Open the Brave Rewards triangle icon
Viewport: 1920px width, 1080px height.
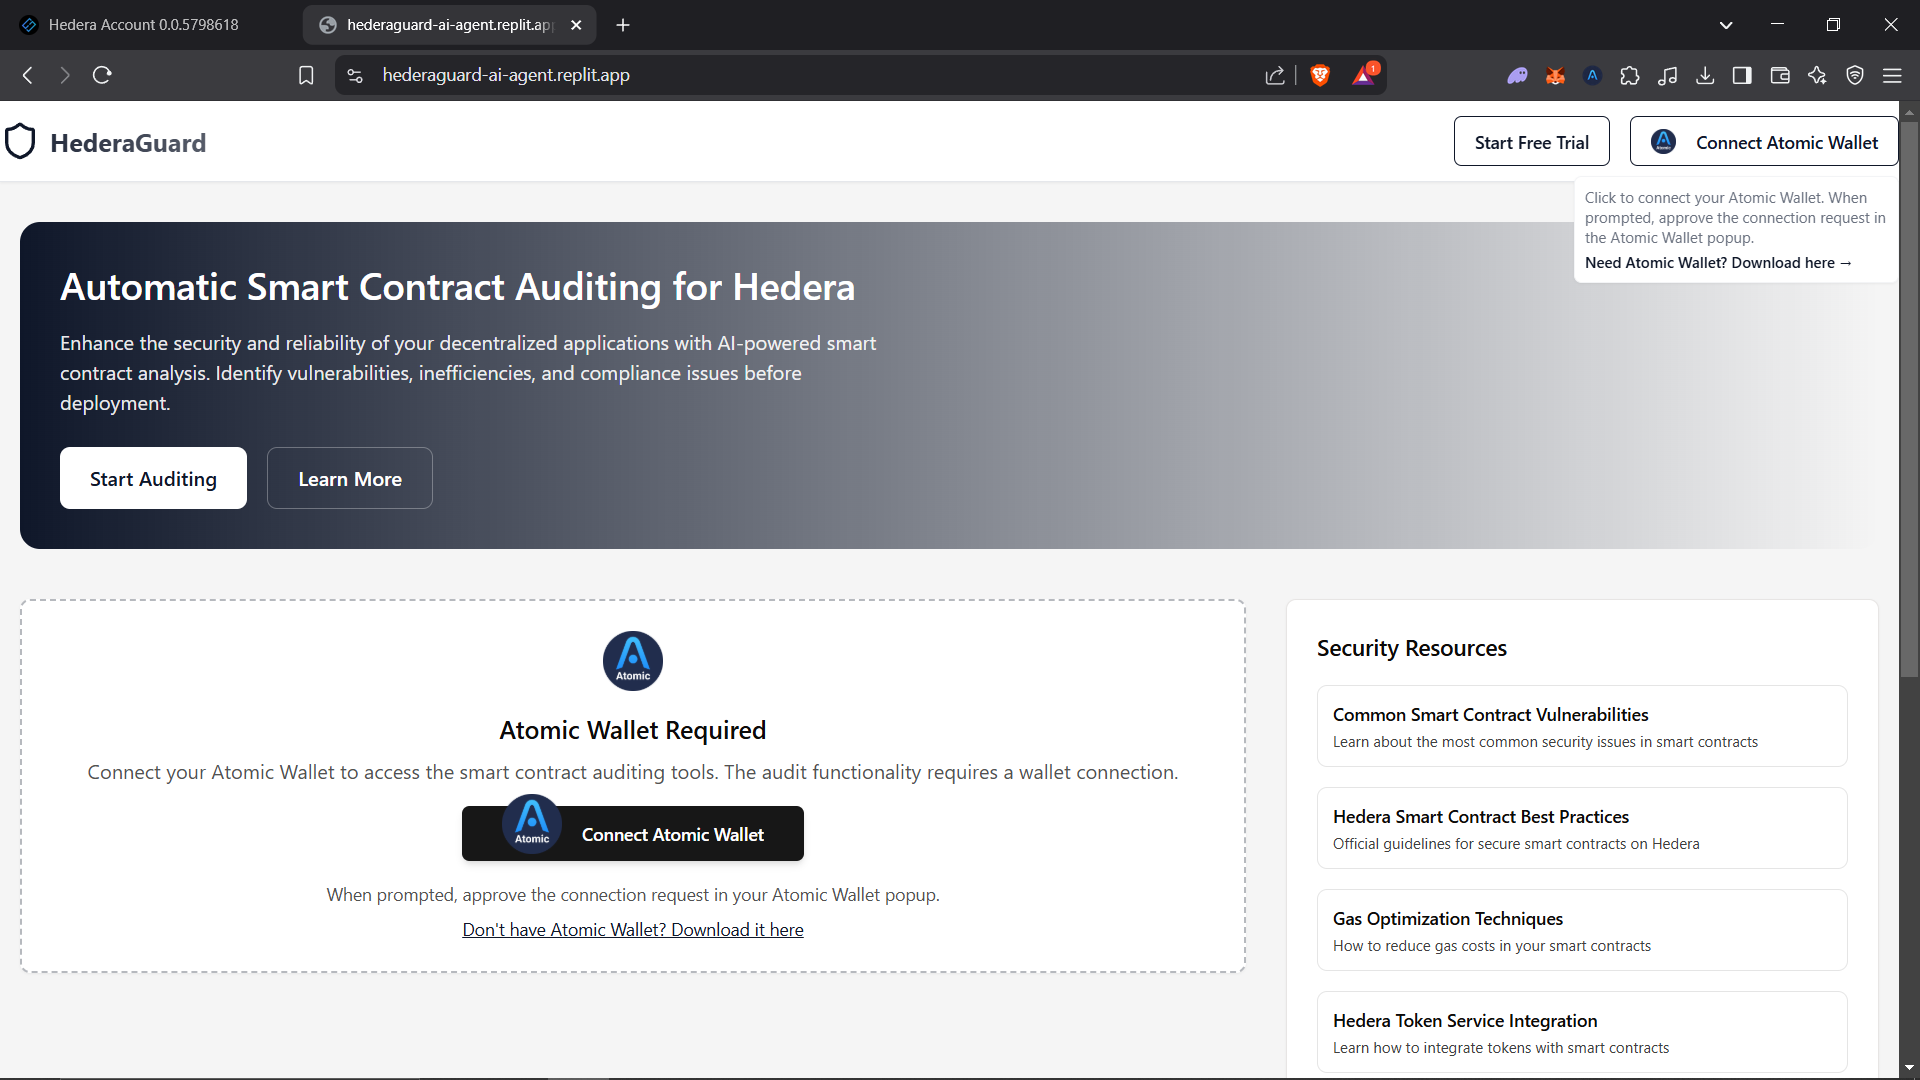pos(1364,75)
